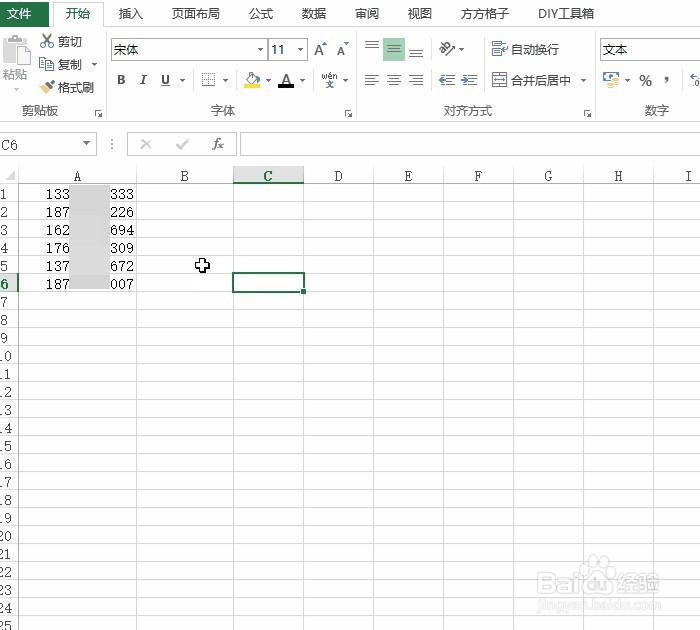Screen dimensions: 700x630
Task: Toggle Italic formatting
Action: click(143, 80)
